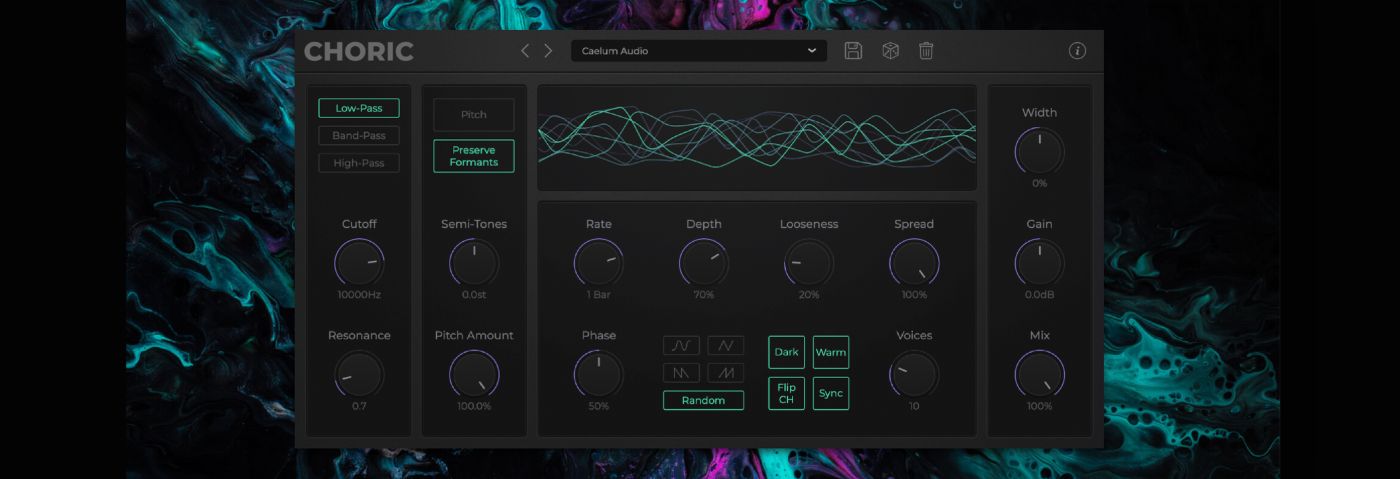Toggle the Pitch mode button

coord(474,115)
